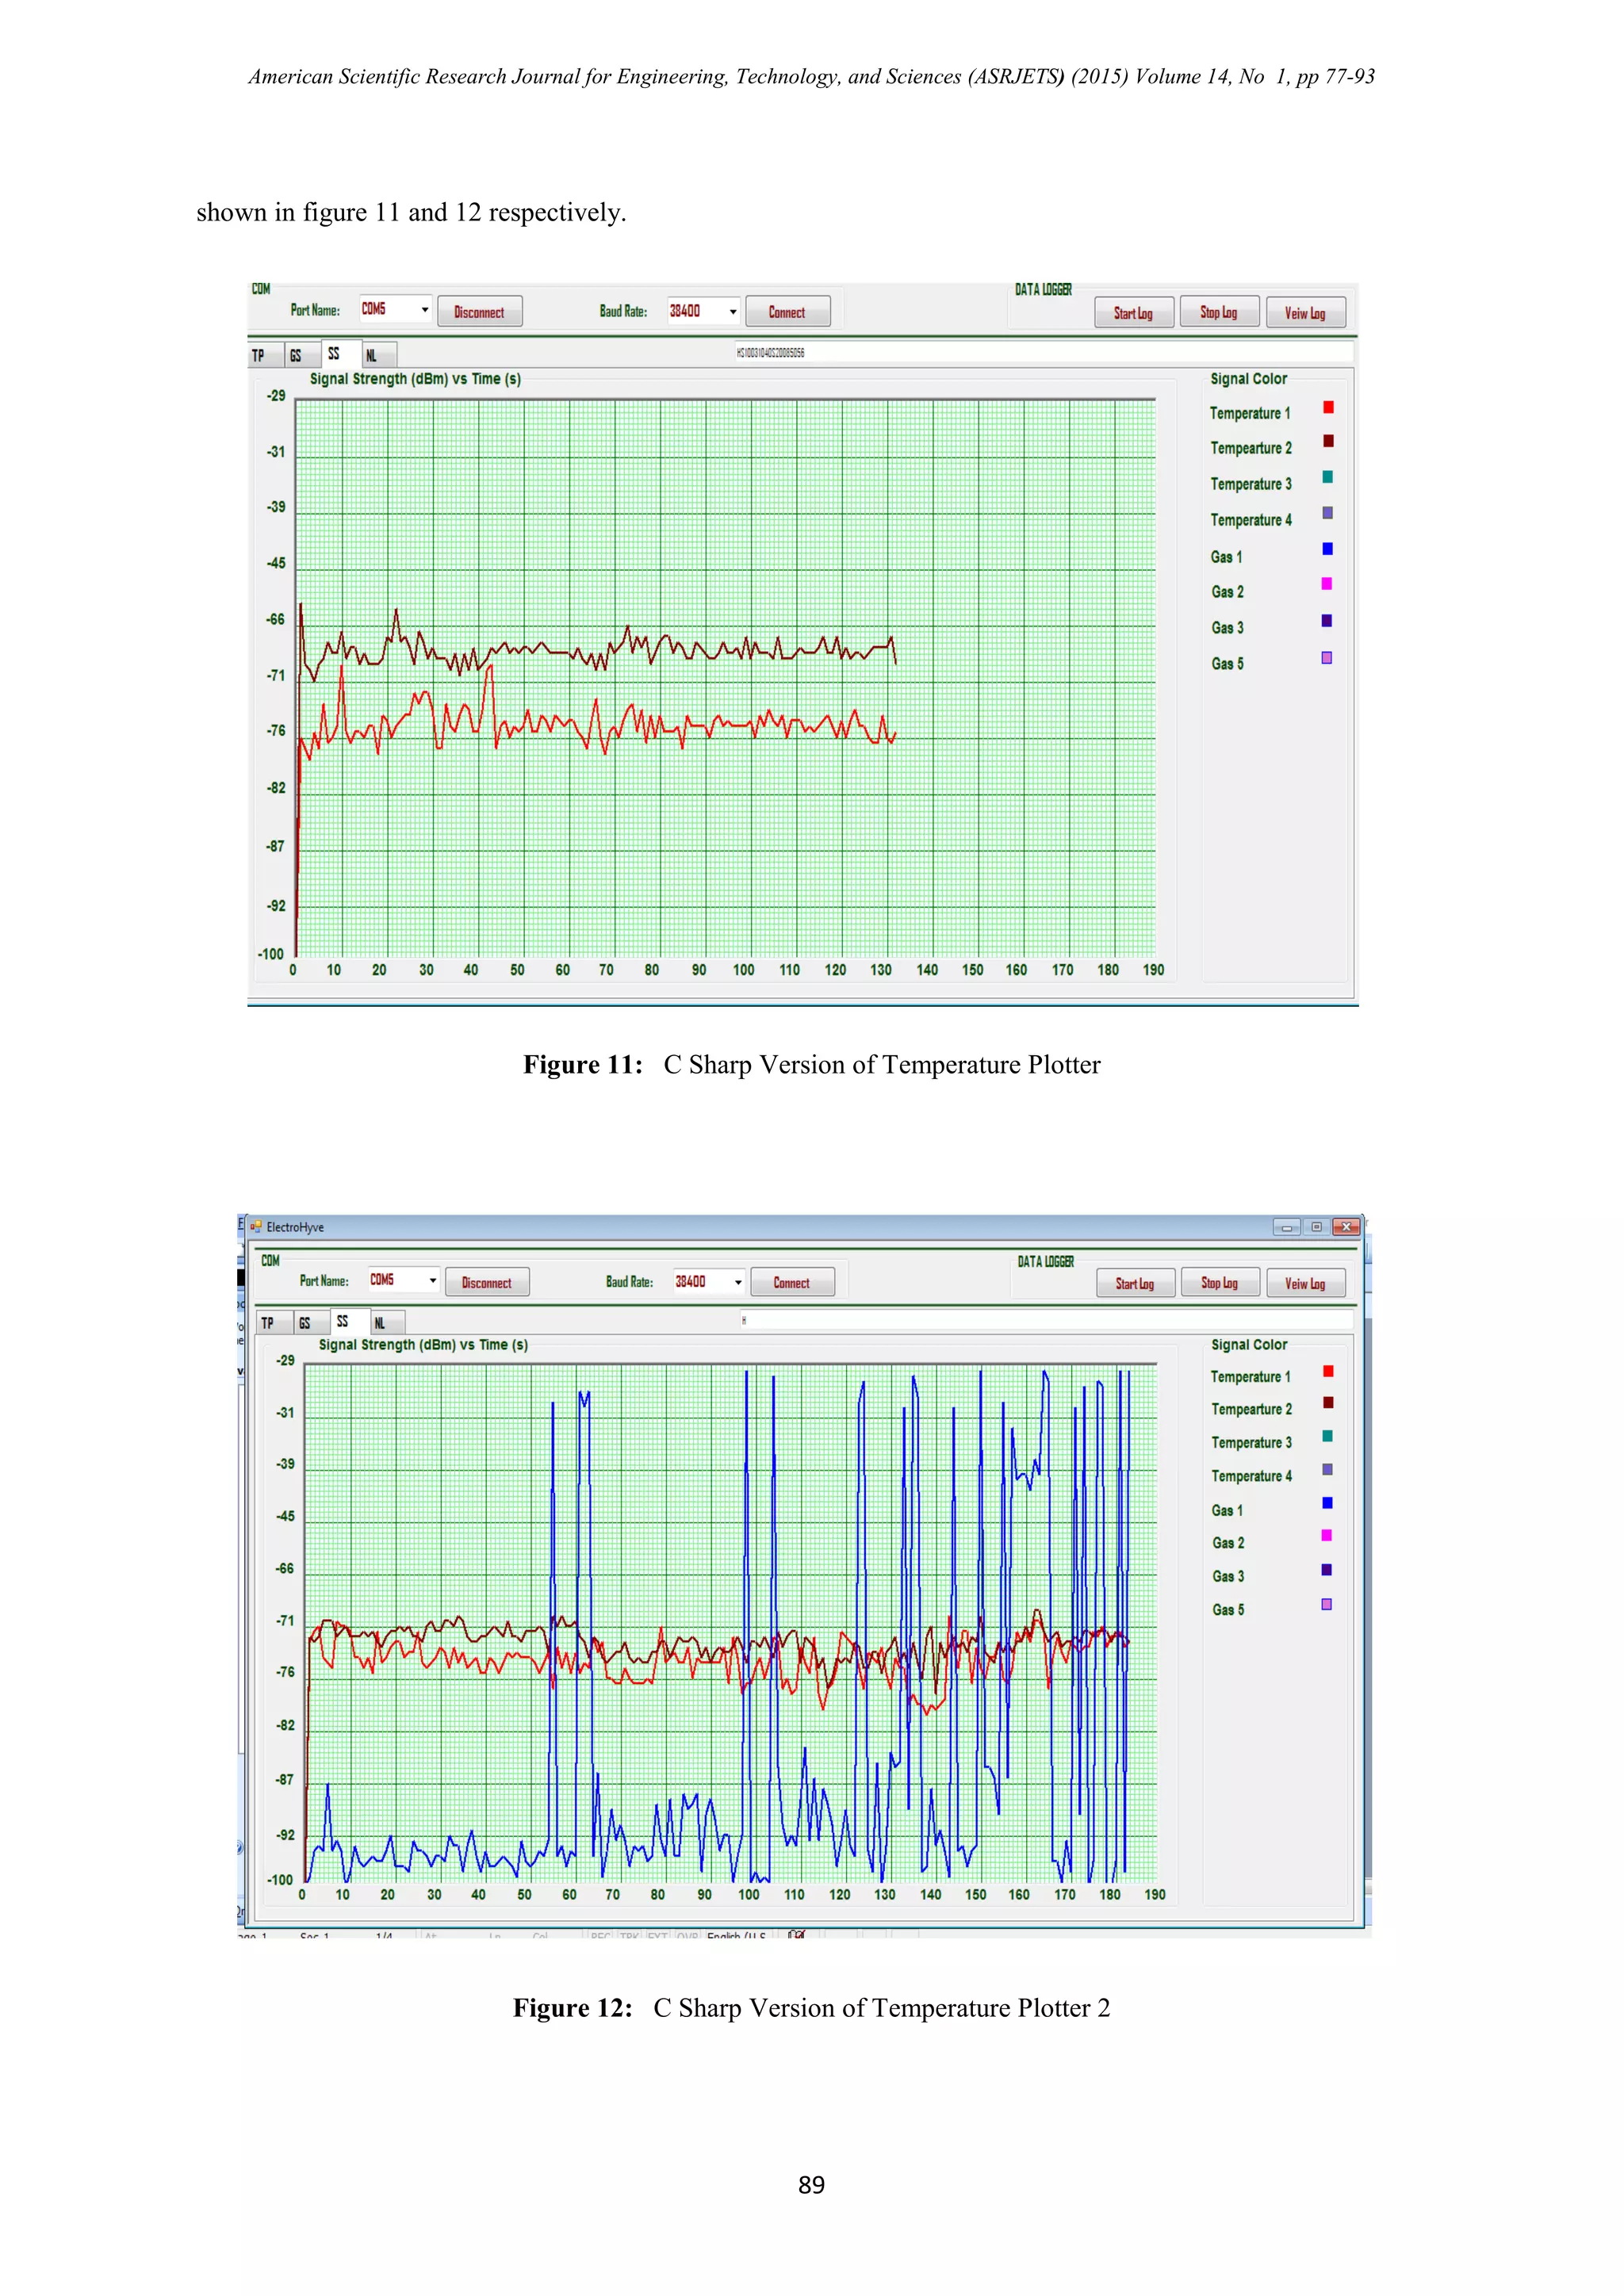Click the Temperature 4 swatch in ElectroHyve window
The height and width of the screenshot is (2296, 1624).
coord(1328,1470)
